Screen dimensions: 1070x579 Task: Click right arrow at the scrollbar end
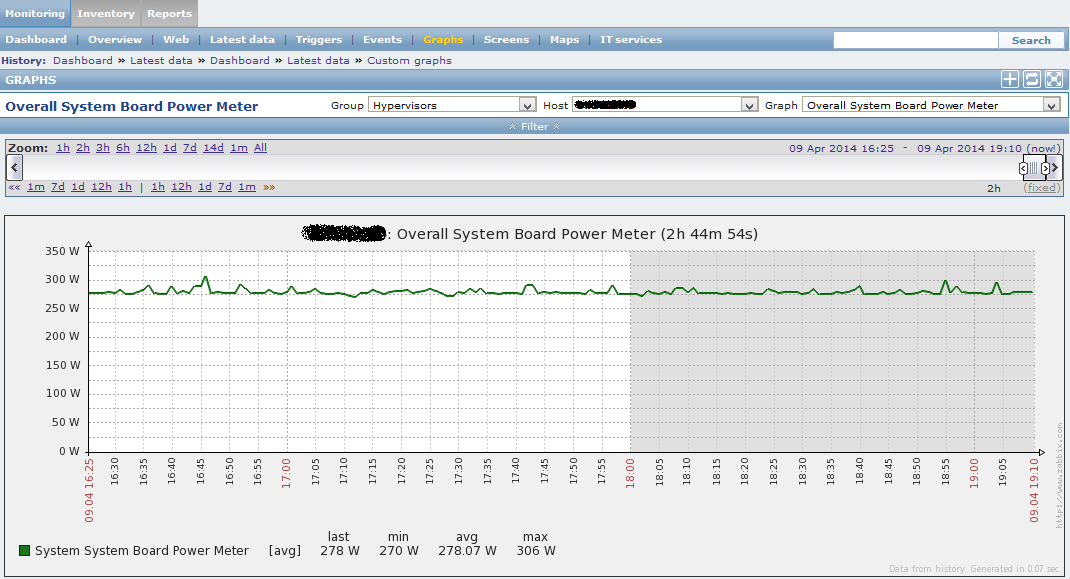pyautogui.click(x=1055, y=167)
